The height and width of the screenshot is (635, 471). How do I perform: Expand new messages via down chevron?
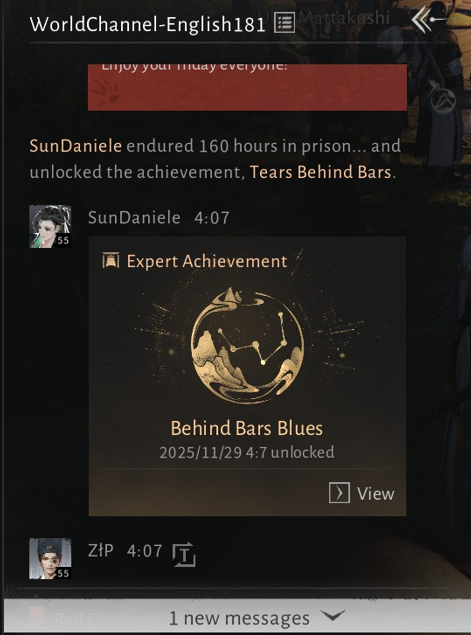click(333, 616)
